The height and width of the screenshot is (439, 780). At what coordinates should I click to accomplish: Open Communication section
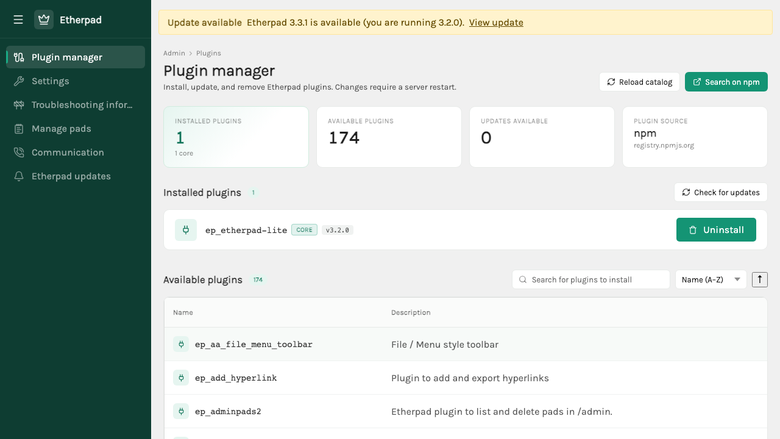tap(76, 153)
